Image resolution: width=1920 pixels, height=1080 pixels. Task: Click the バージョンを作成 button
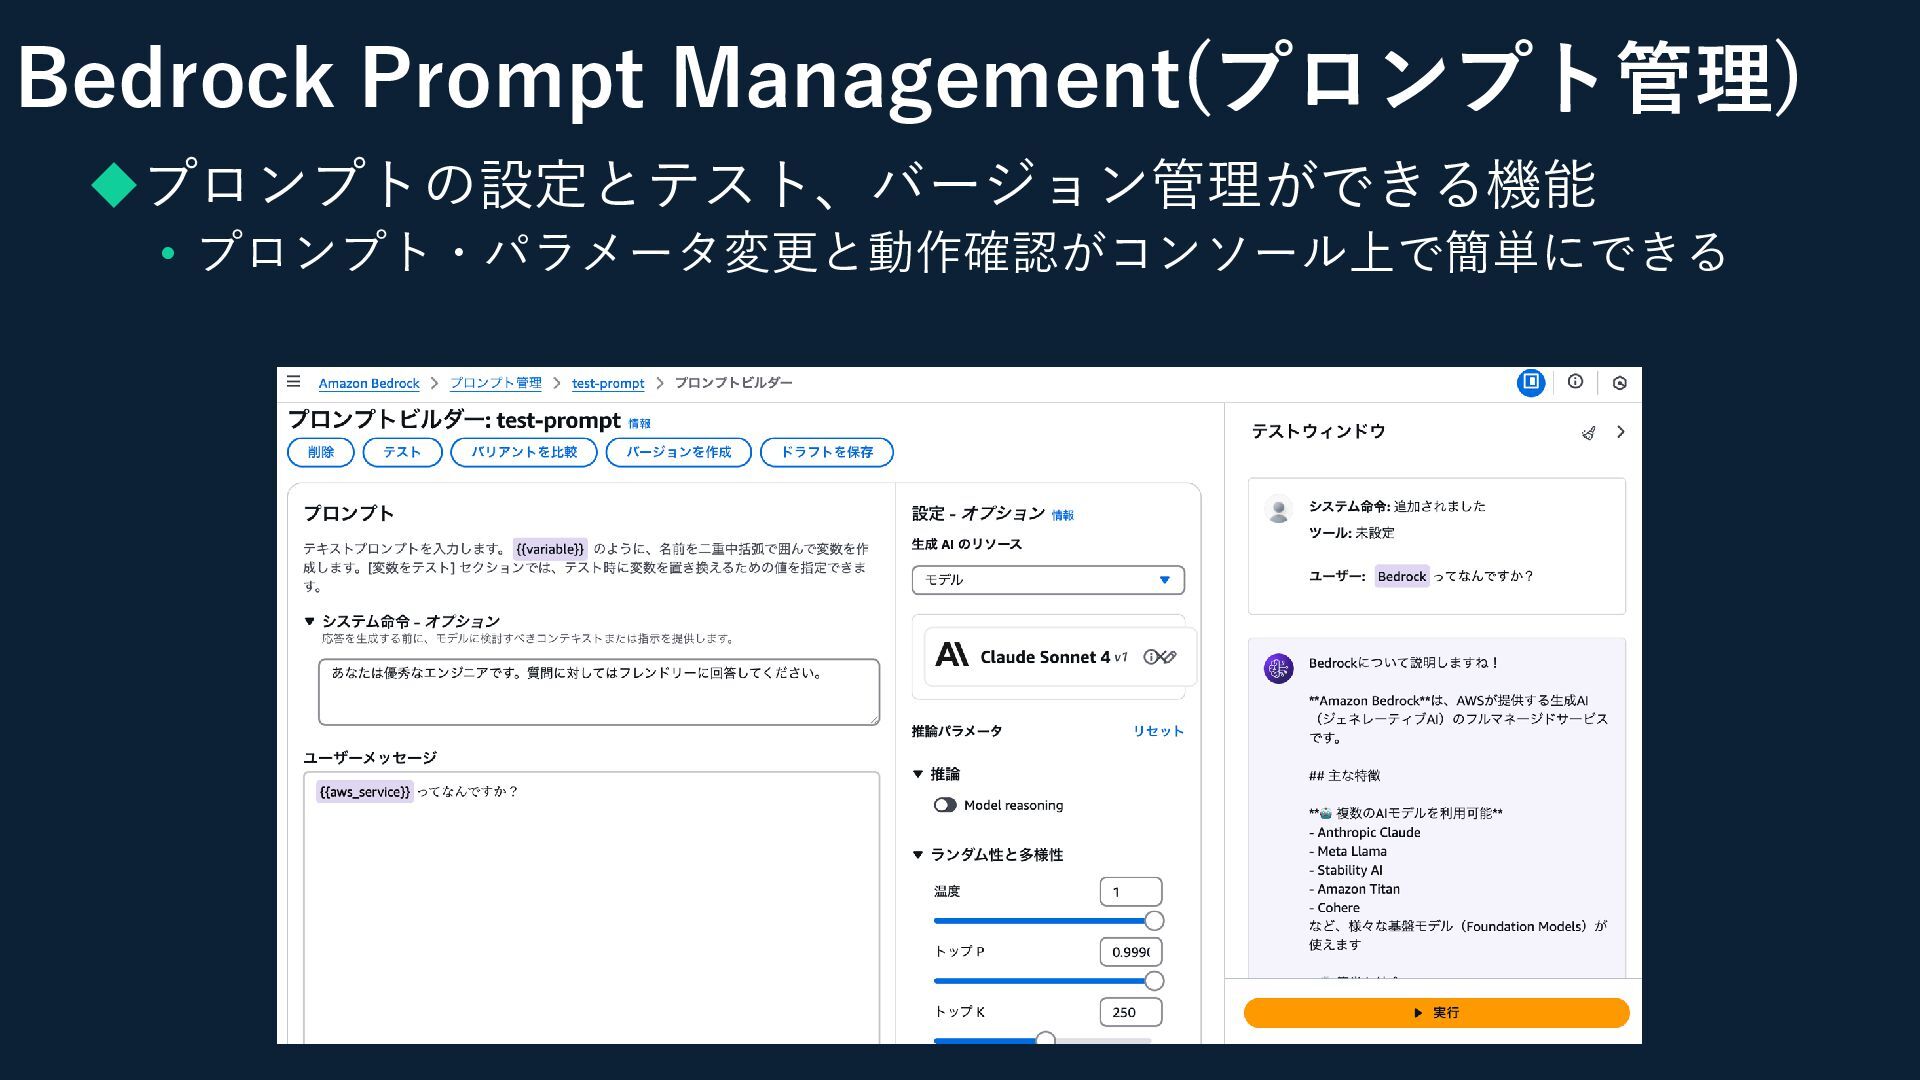pos(679,452)
